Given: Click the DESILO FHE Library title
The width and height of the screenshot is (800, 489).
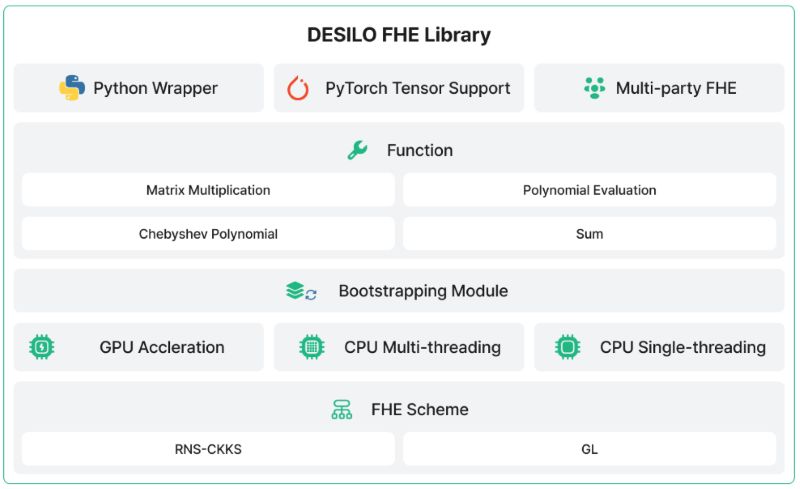Looking at the screenshot, I should [x=399, y=35].
